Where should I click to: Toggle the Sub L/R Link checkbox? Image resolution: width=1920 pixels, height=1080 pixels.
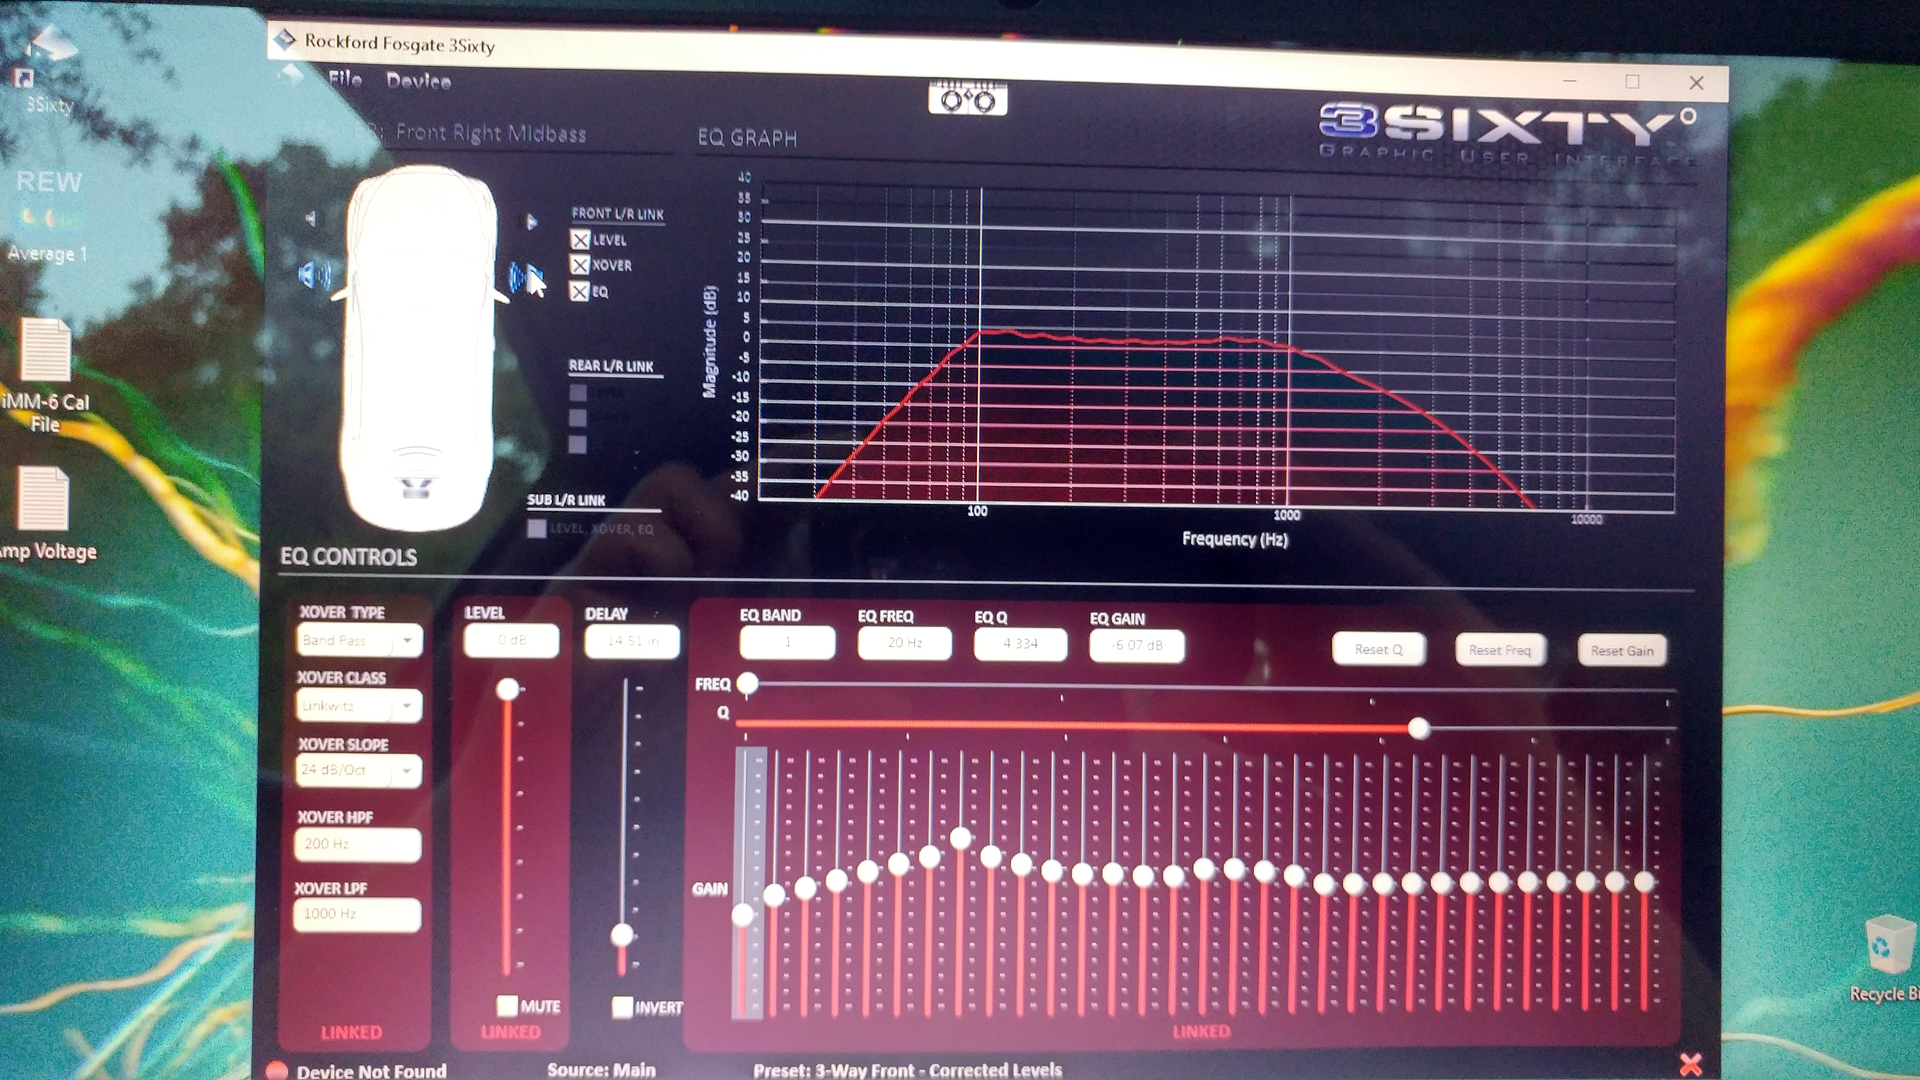[x=537, y=528]
